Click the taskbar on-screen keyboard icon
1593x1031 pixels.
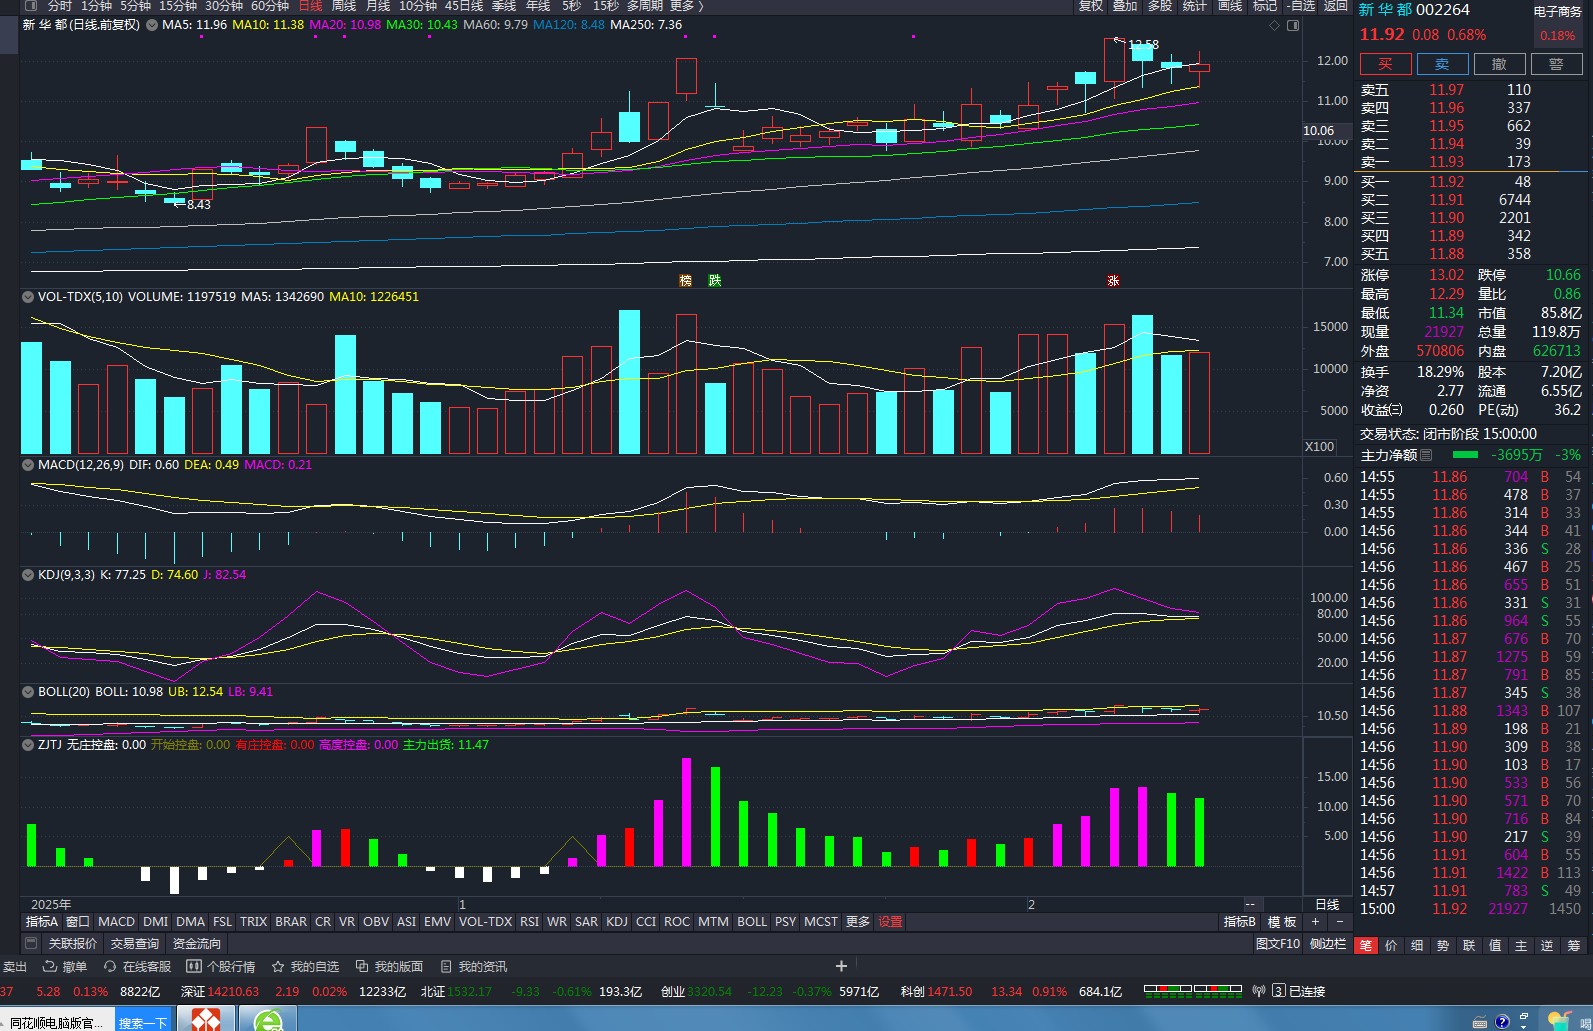point(1480,1022)
